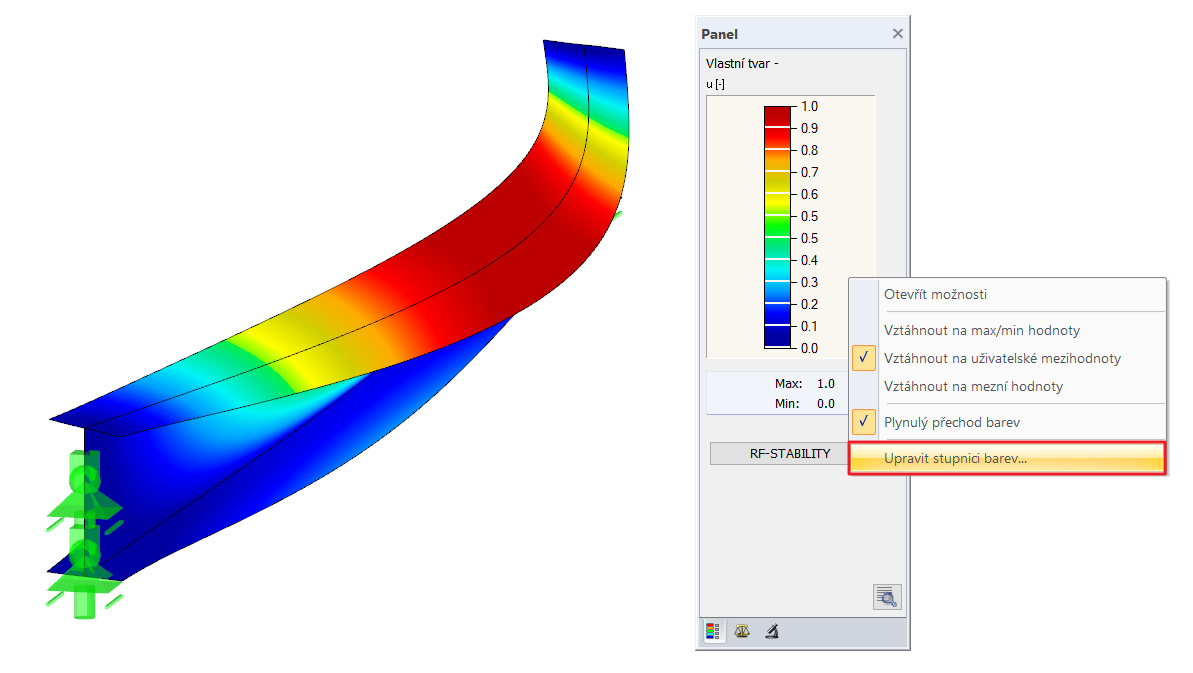This screenshot has height=673, width=1193.
Task: Click the 0.7 scale value label
Action: click(810, 173)
